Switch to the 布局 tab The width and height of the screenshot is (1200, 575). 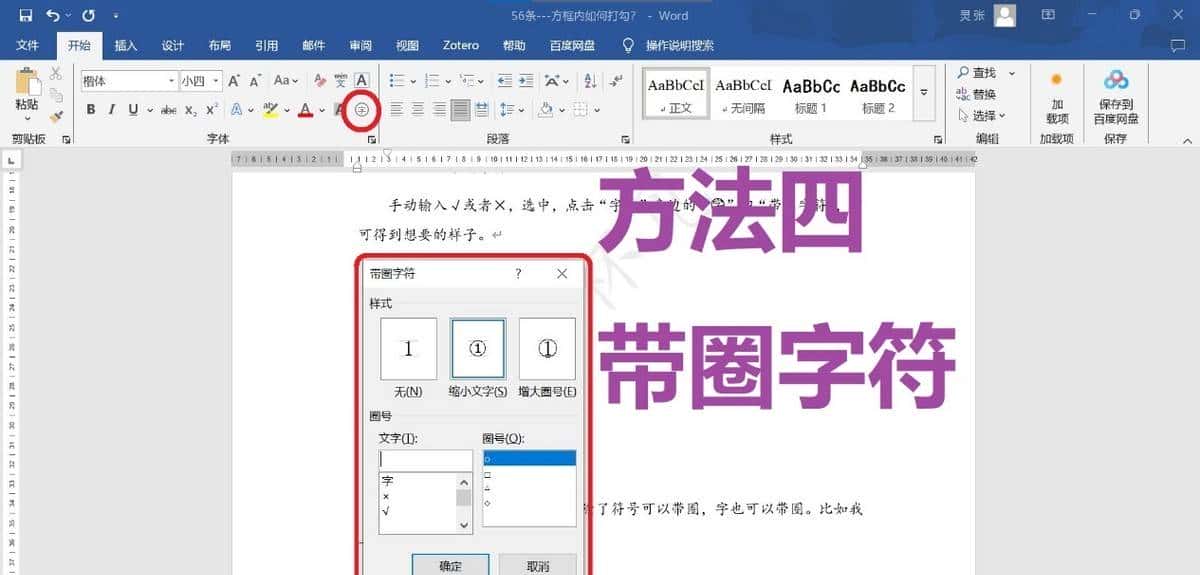(x=220, y=45)
